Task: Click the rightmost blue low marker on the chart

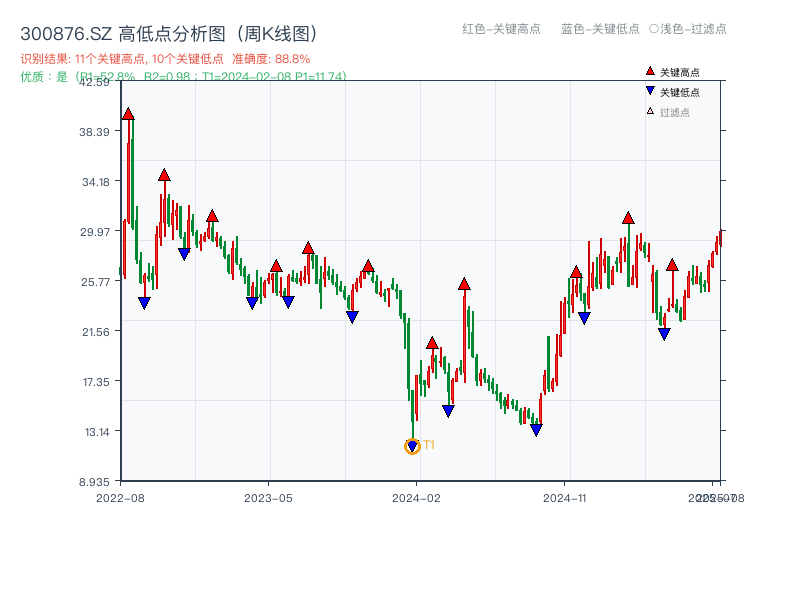Action: 663,331
